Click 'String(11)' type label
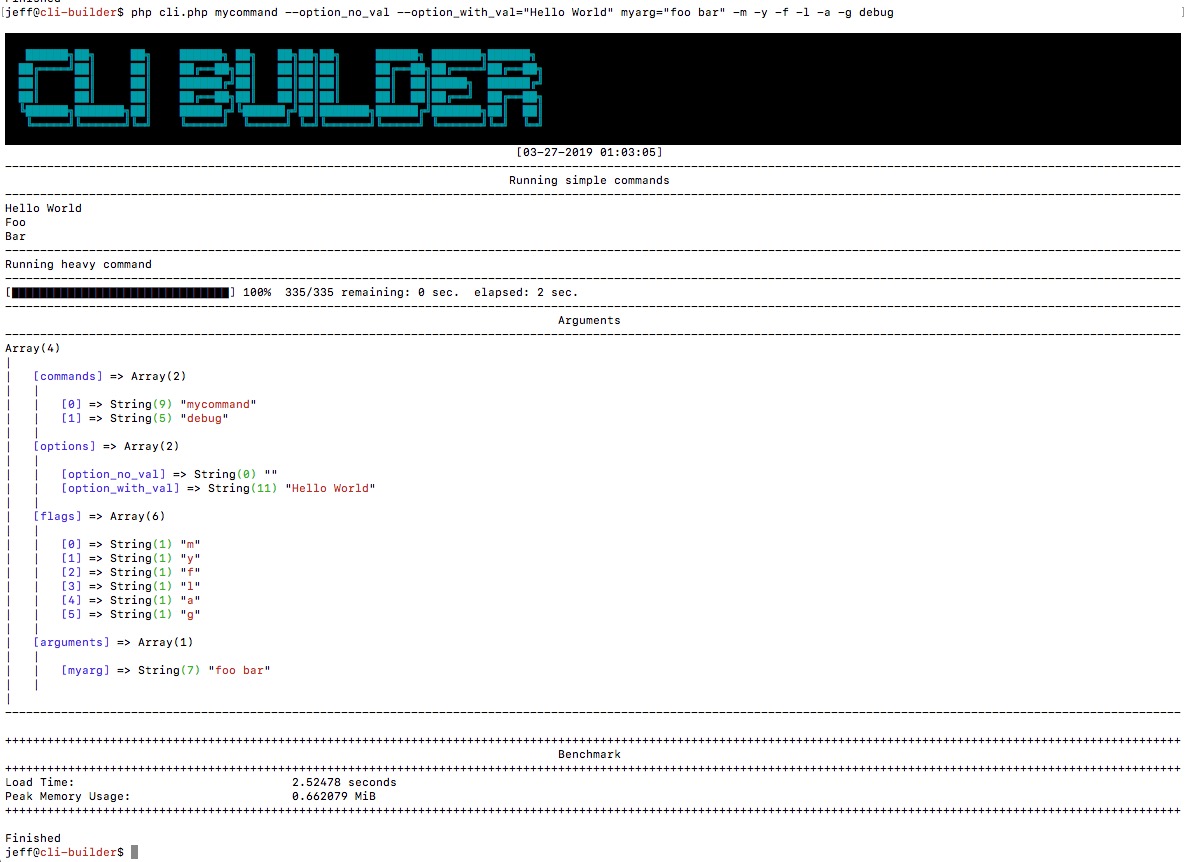Screen dimensions: 1185x862 [x=243, y=489]
